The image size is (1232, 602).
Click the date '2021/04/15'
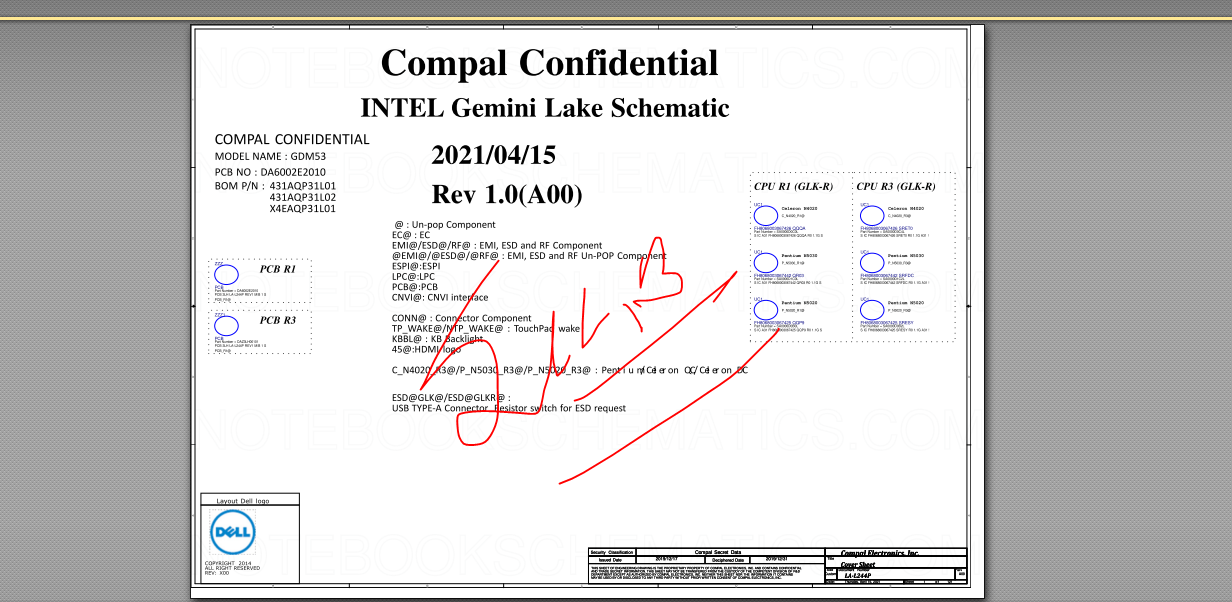pos(494,155)
